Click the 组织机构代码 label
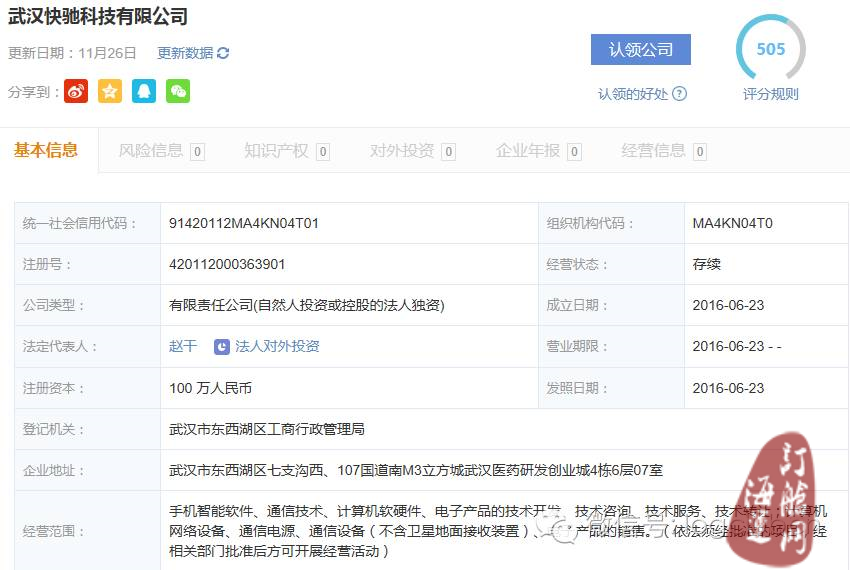This screenshot has width=850, height=570. point(590,223)
